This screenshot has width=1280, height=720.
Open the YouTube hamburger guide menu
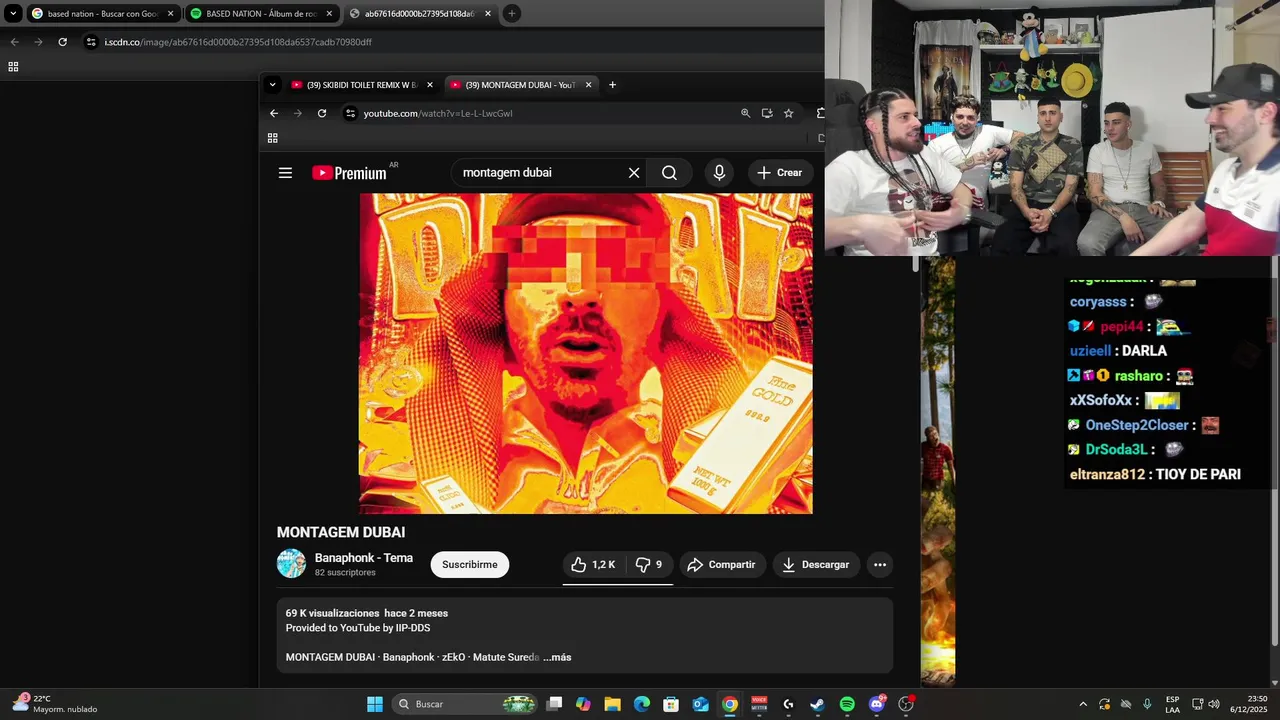285,173
